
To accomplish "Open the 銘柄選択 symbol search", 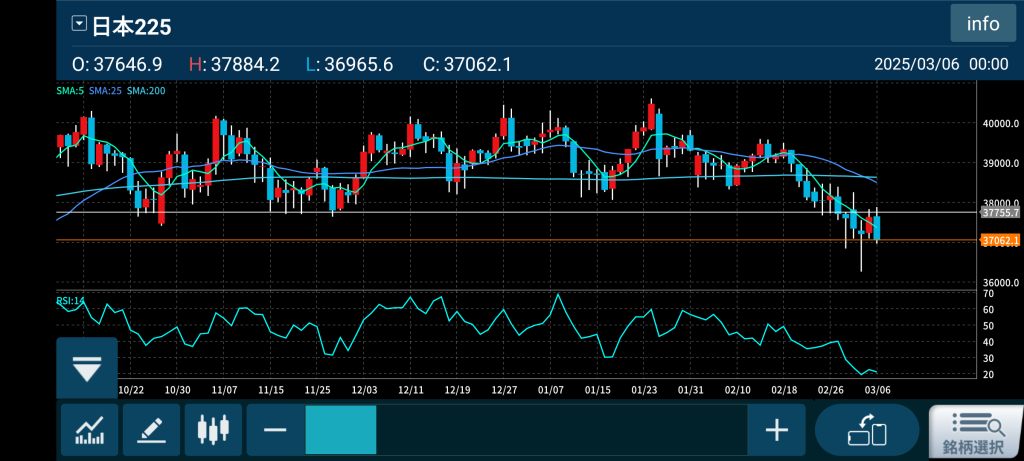I will coord(974,431).
